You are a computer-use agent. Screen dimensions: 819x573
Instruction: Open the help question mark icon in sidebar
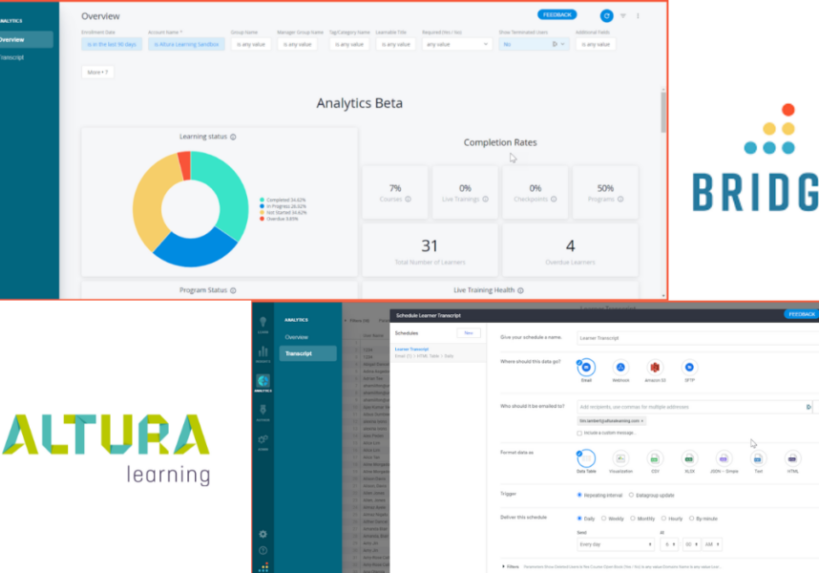point(263,551)
